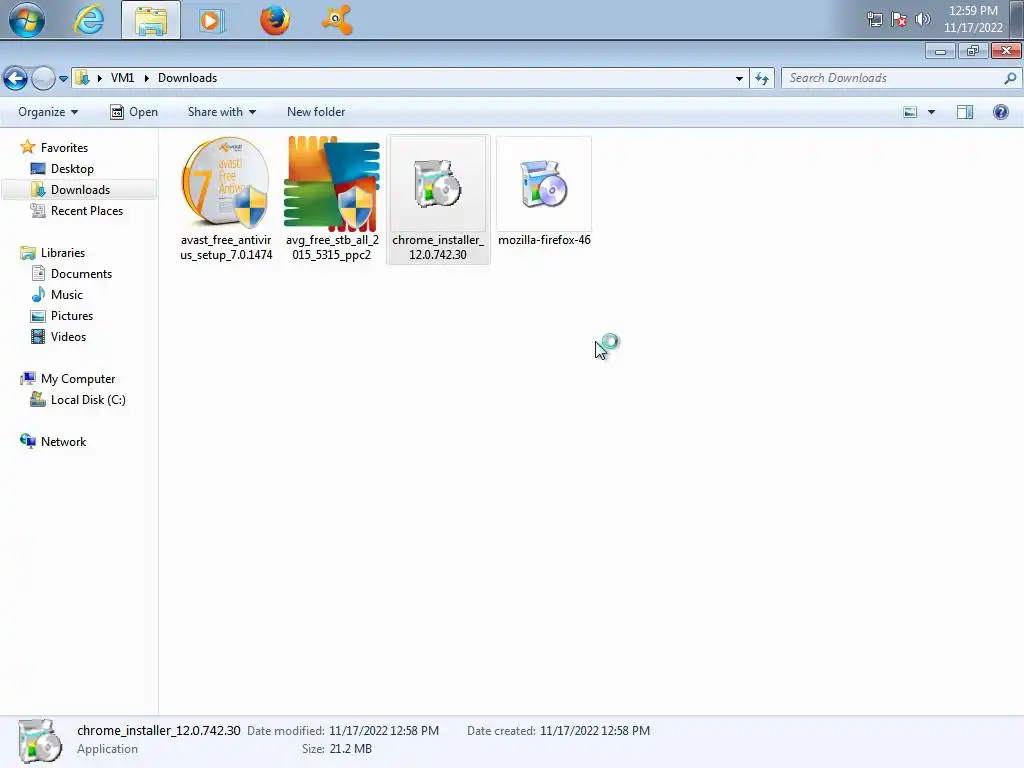This screenshot has height=768, width=1024.
Task: Open the address bar history dropdown
Action: click(739, 78)
